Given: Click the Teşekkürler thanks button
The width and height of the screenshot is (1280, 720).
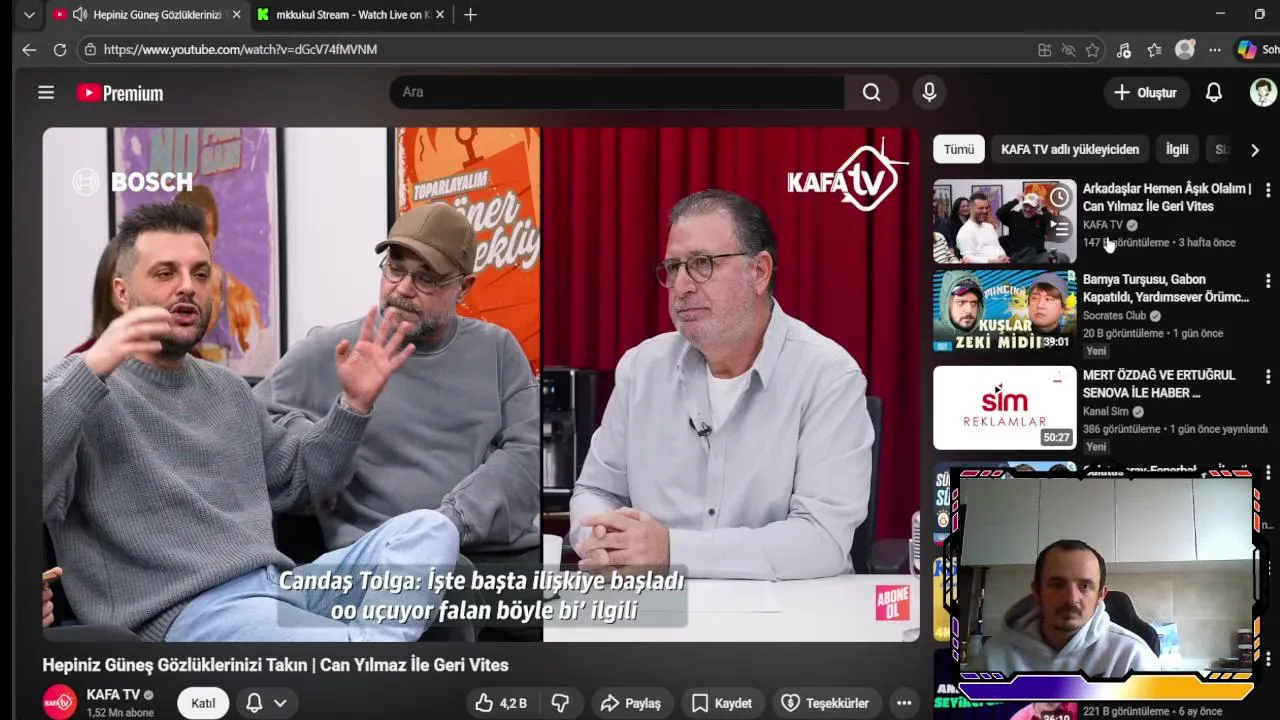Looking at the screenshot, I should pos(825,703).
